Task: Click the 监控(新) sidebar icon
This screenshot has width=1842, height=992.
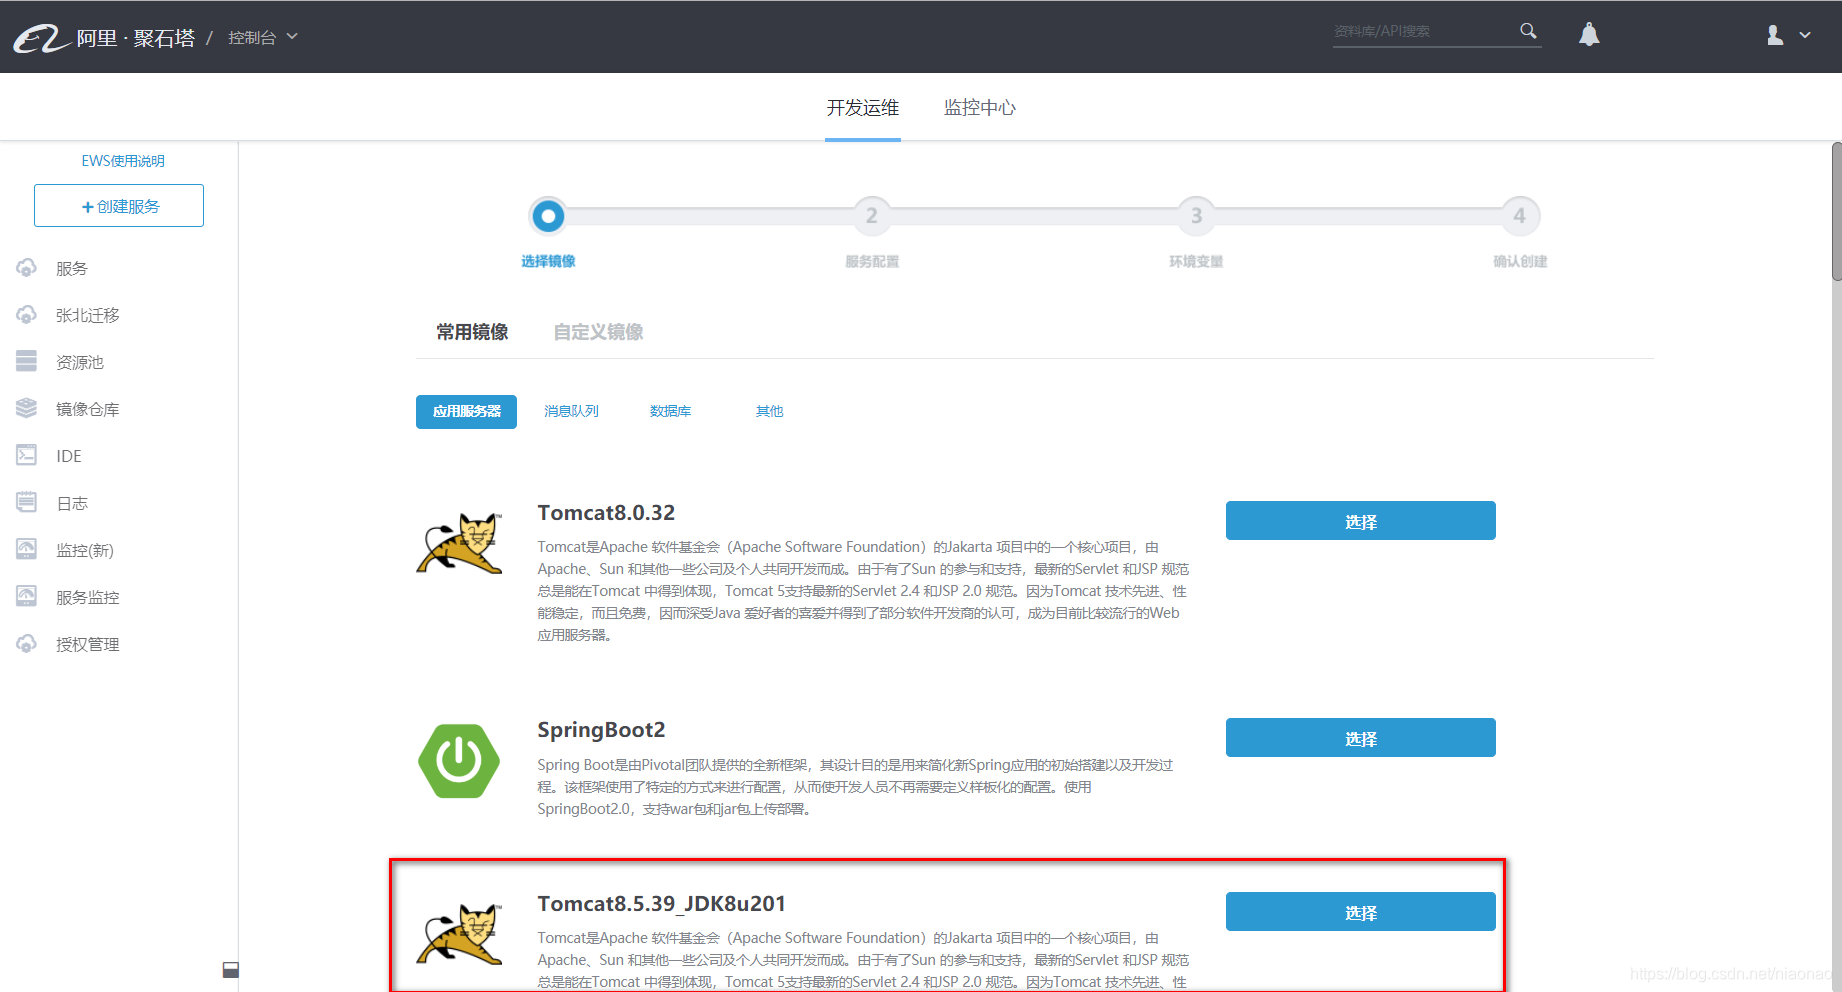Action: pos(27,549)
